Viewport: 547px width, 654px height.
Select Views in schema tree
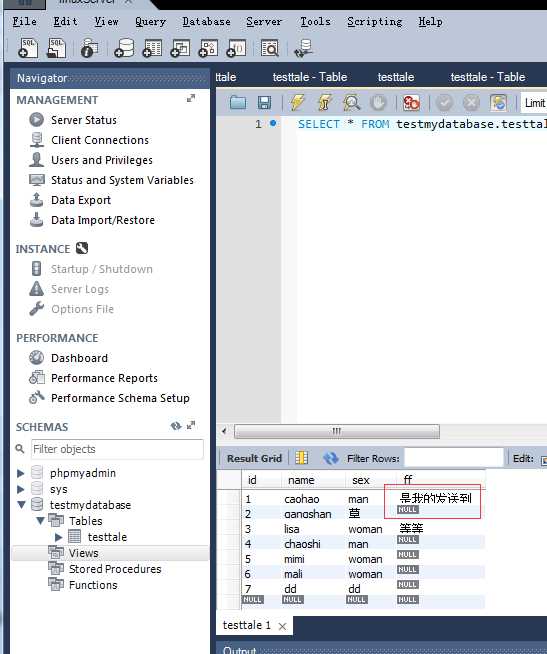coord(83,553)
